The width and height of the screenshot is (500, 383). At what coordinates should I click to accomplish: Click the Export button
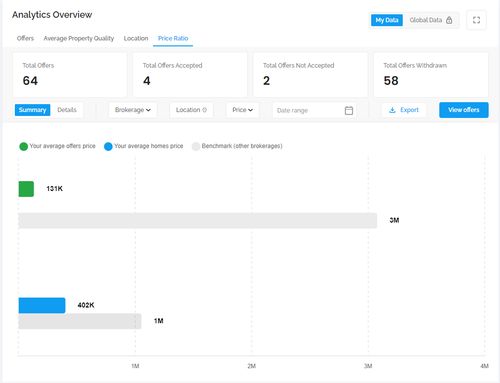pyautogui.click(x=404, y=110)
